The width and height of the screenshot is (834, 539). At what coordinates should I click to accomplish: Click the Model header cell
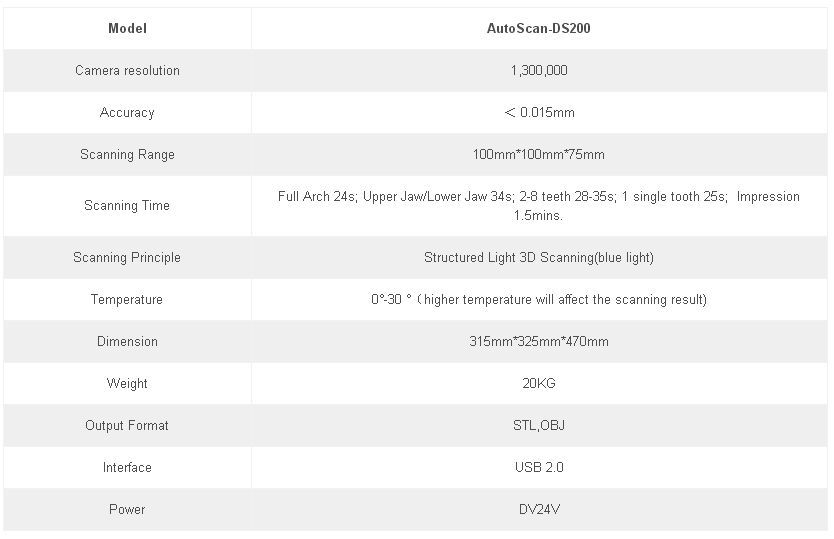pos(127,28)
